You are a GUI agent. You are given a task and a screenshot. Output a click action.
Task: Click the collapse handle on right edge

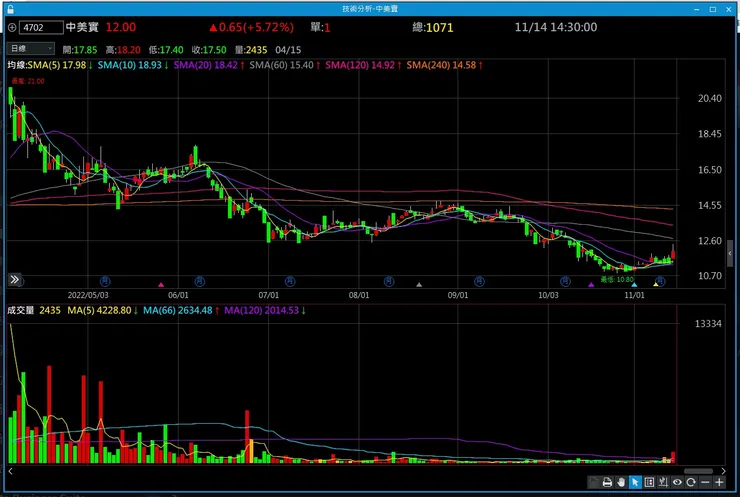(x=730, y=253)
